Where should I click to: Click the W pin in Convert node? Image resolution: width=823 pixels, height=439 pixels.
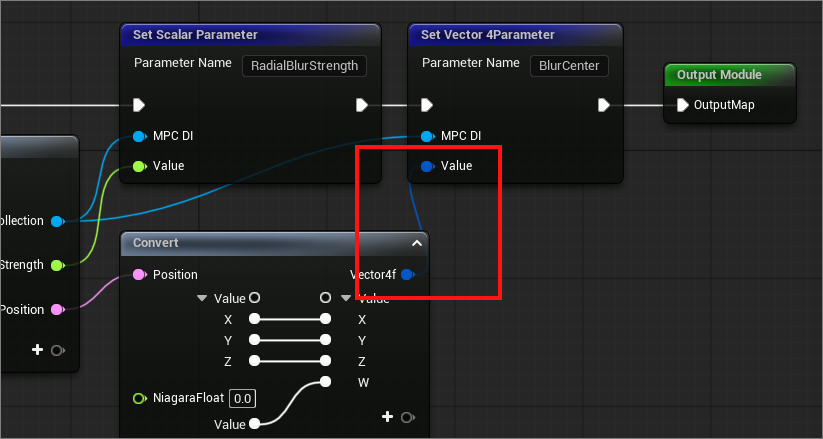(325, 382)
